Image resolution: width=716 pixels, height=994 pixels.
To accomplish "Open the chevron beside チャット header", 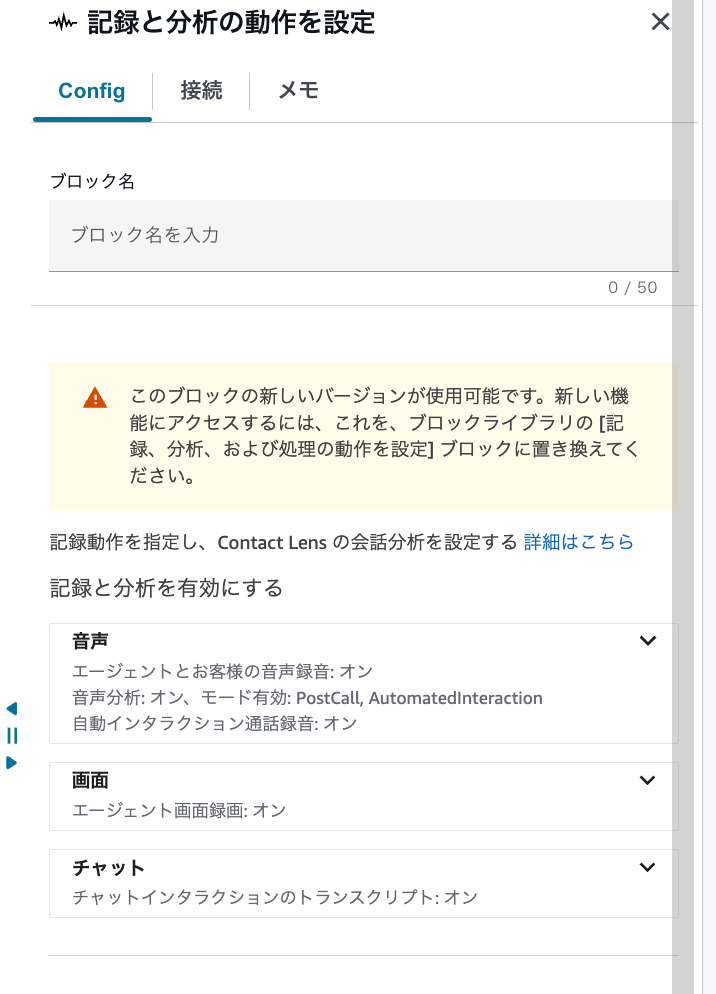I will coord(648,868).
